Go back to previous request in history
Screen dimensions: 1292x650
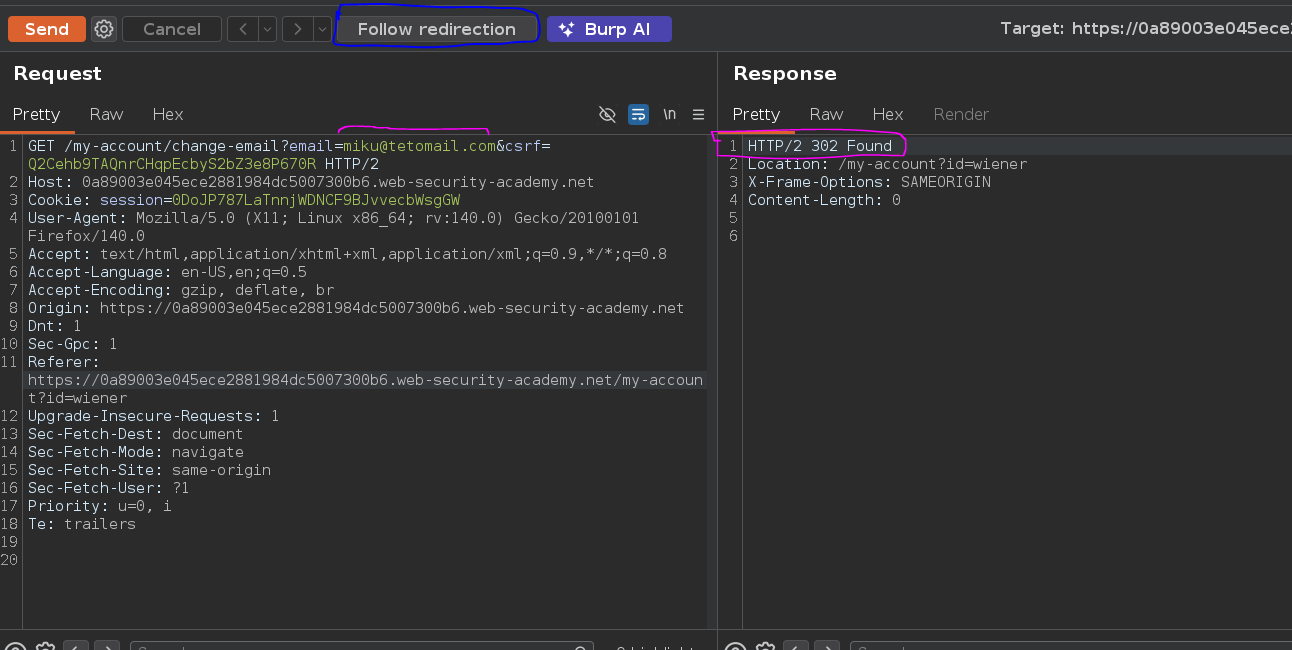tap(243, 29)
